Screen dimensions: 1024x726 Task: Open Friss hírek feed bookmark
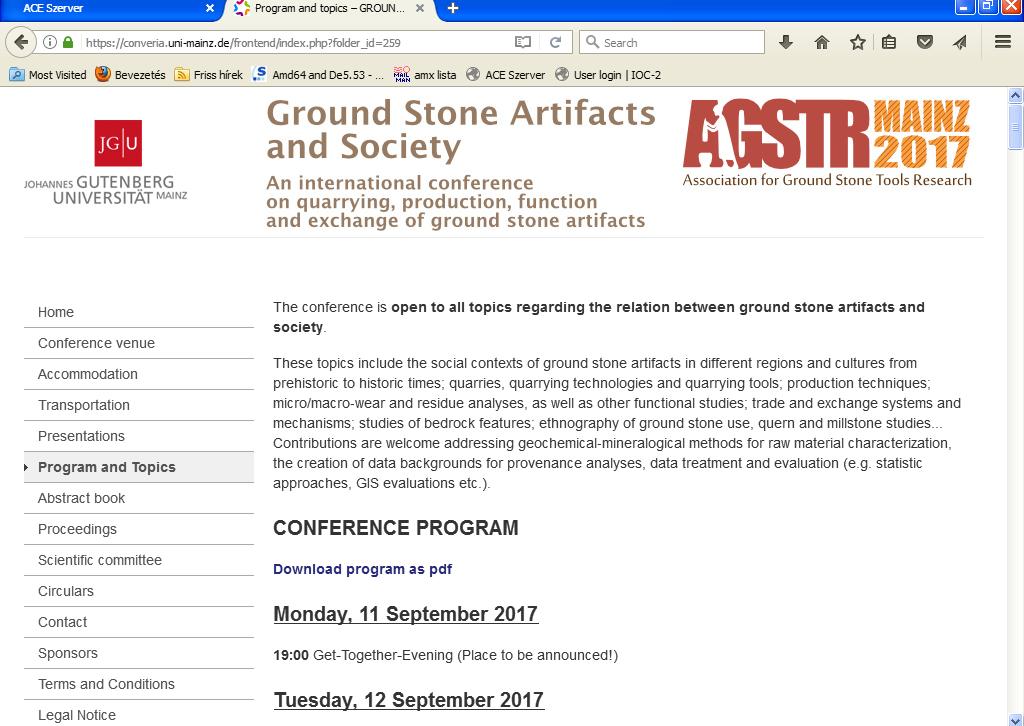coord(208,74)
